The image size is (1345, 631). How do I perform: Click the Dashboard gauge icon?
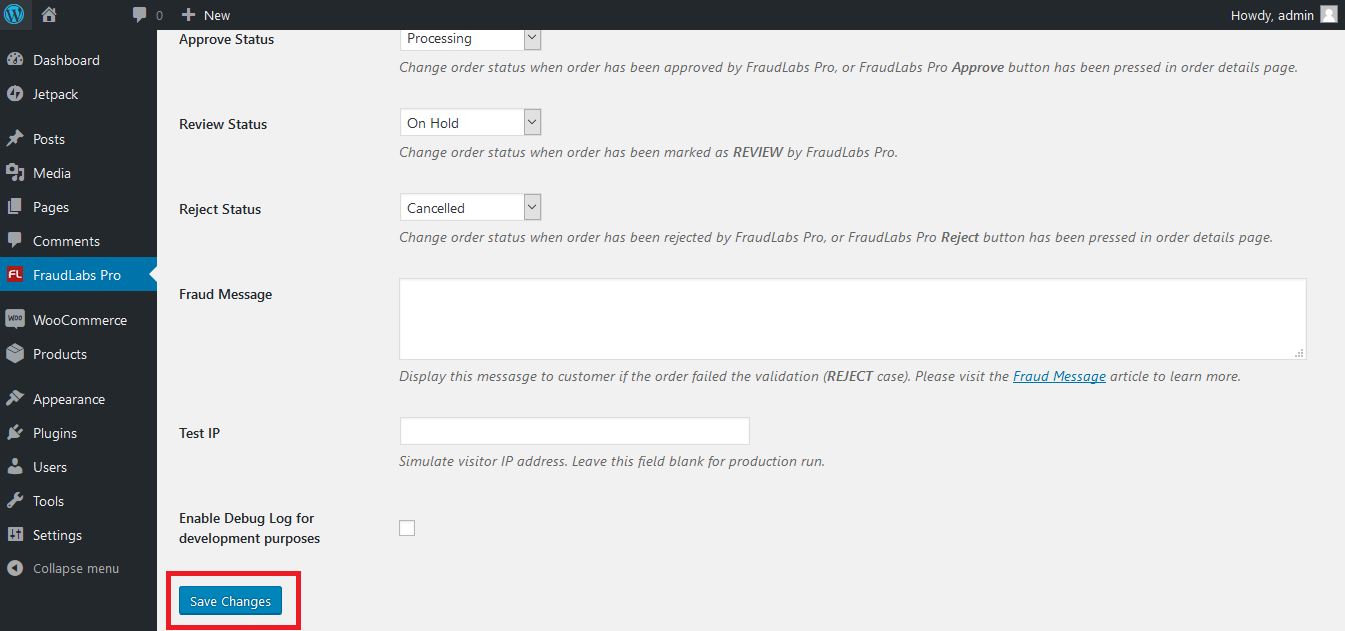(x=15, y=60)
